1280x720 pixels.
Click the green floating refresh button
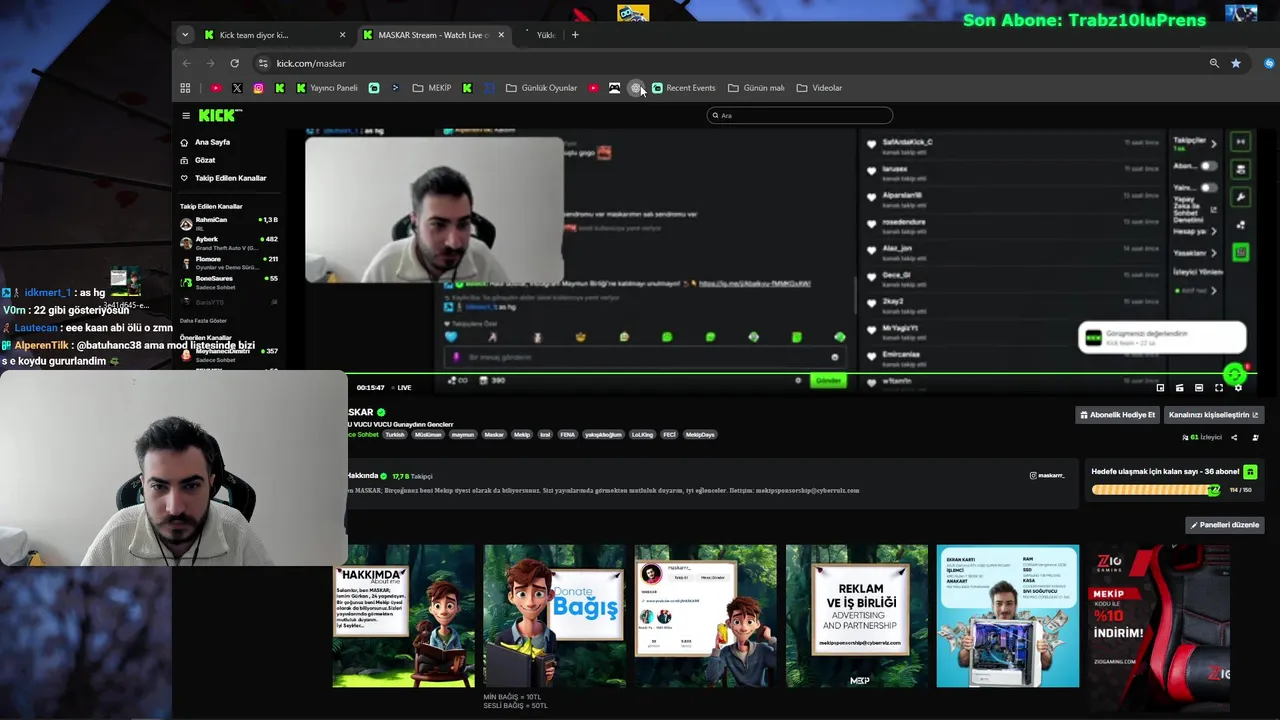pos(1235,375)
